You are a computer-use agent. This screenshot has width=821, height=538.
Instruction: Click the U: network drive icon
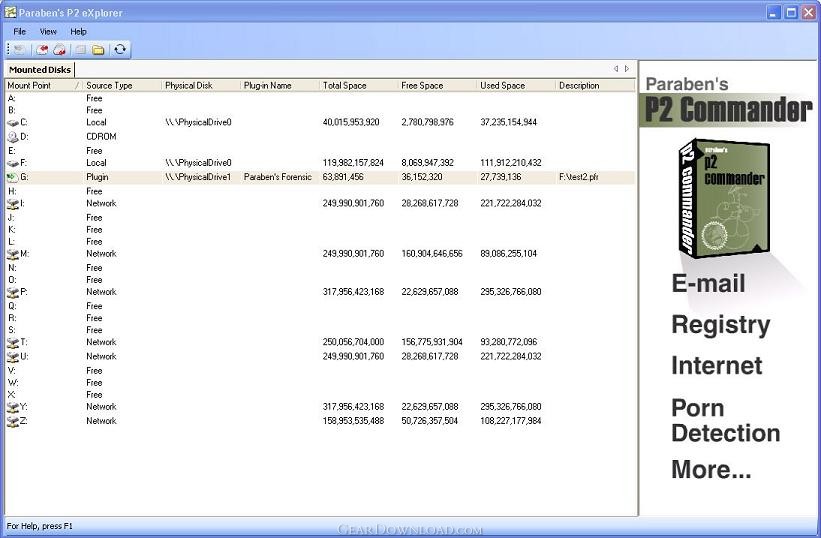pyautogui.click(x=13, y=357)
